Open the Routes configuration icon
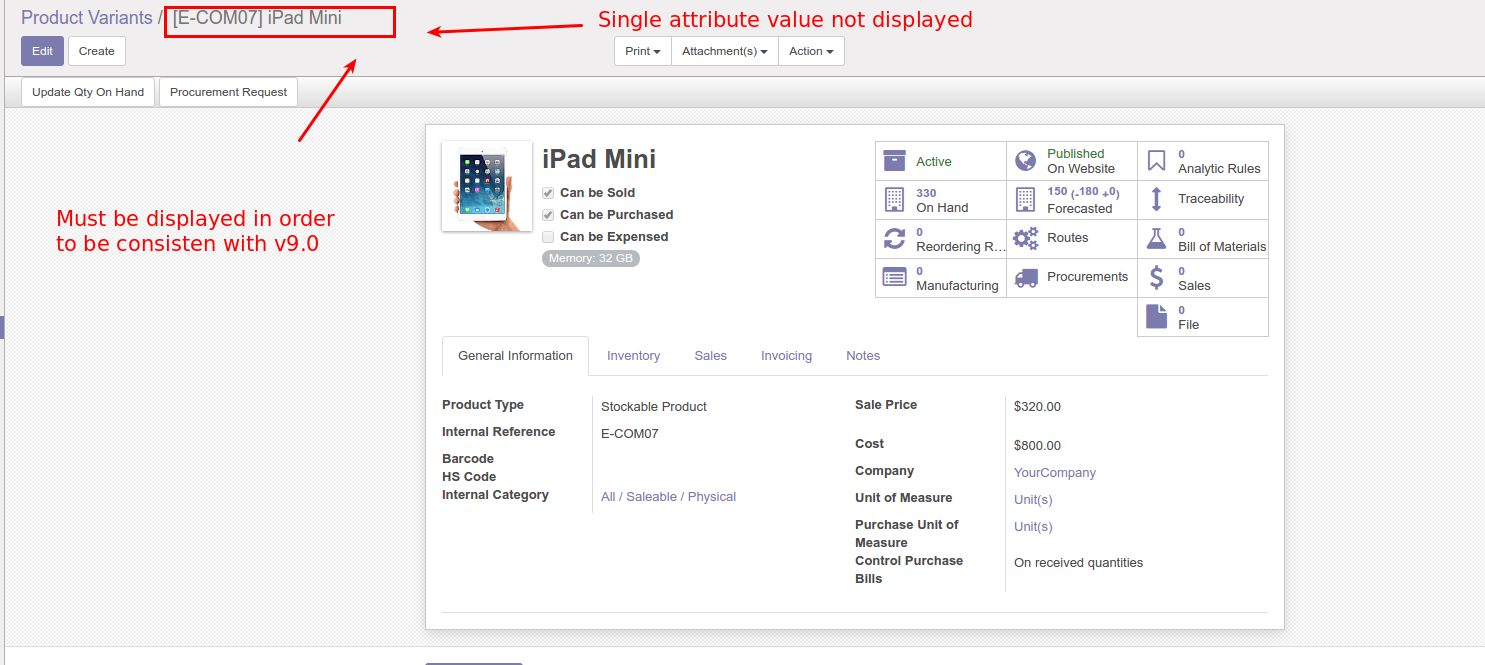 (1025, 238)
